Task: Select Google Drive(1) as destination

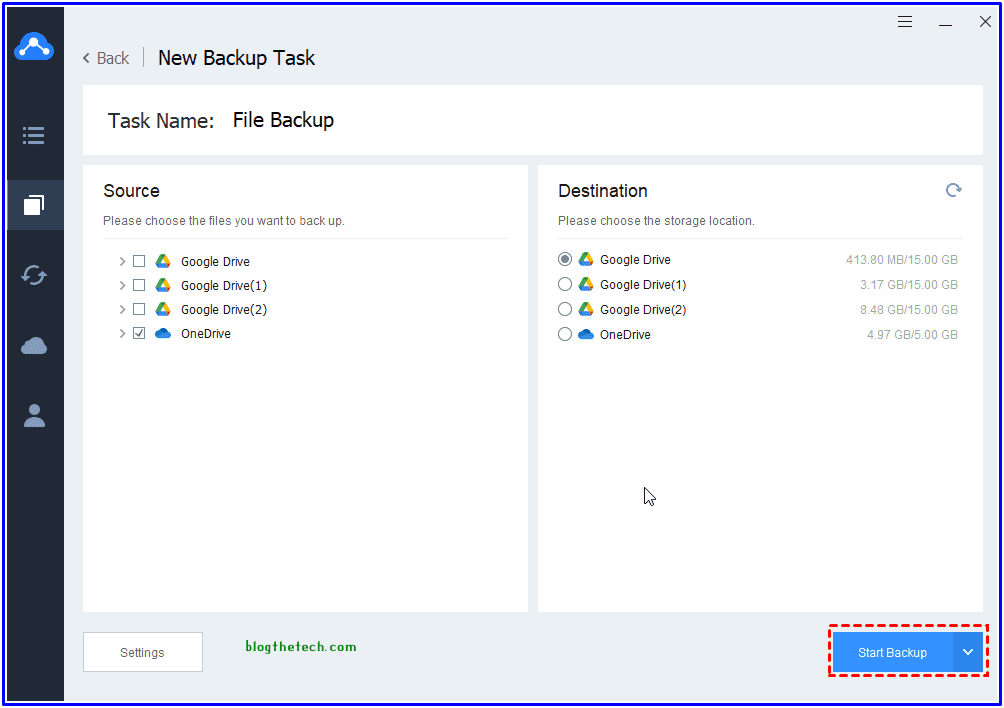Action: tap(565, 285)
